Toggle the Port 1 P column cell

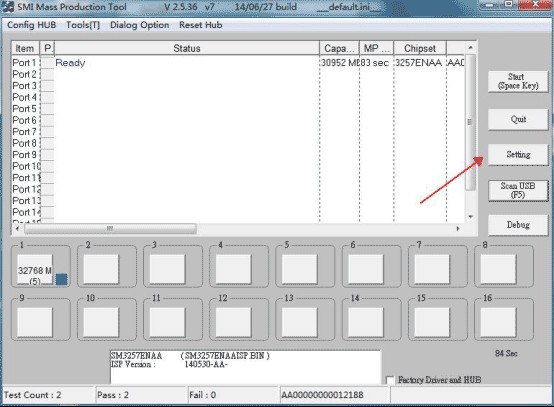[47, 63]
